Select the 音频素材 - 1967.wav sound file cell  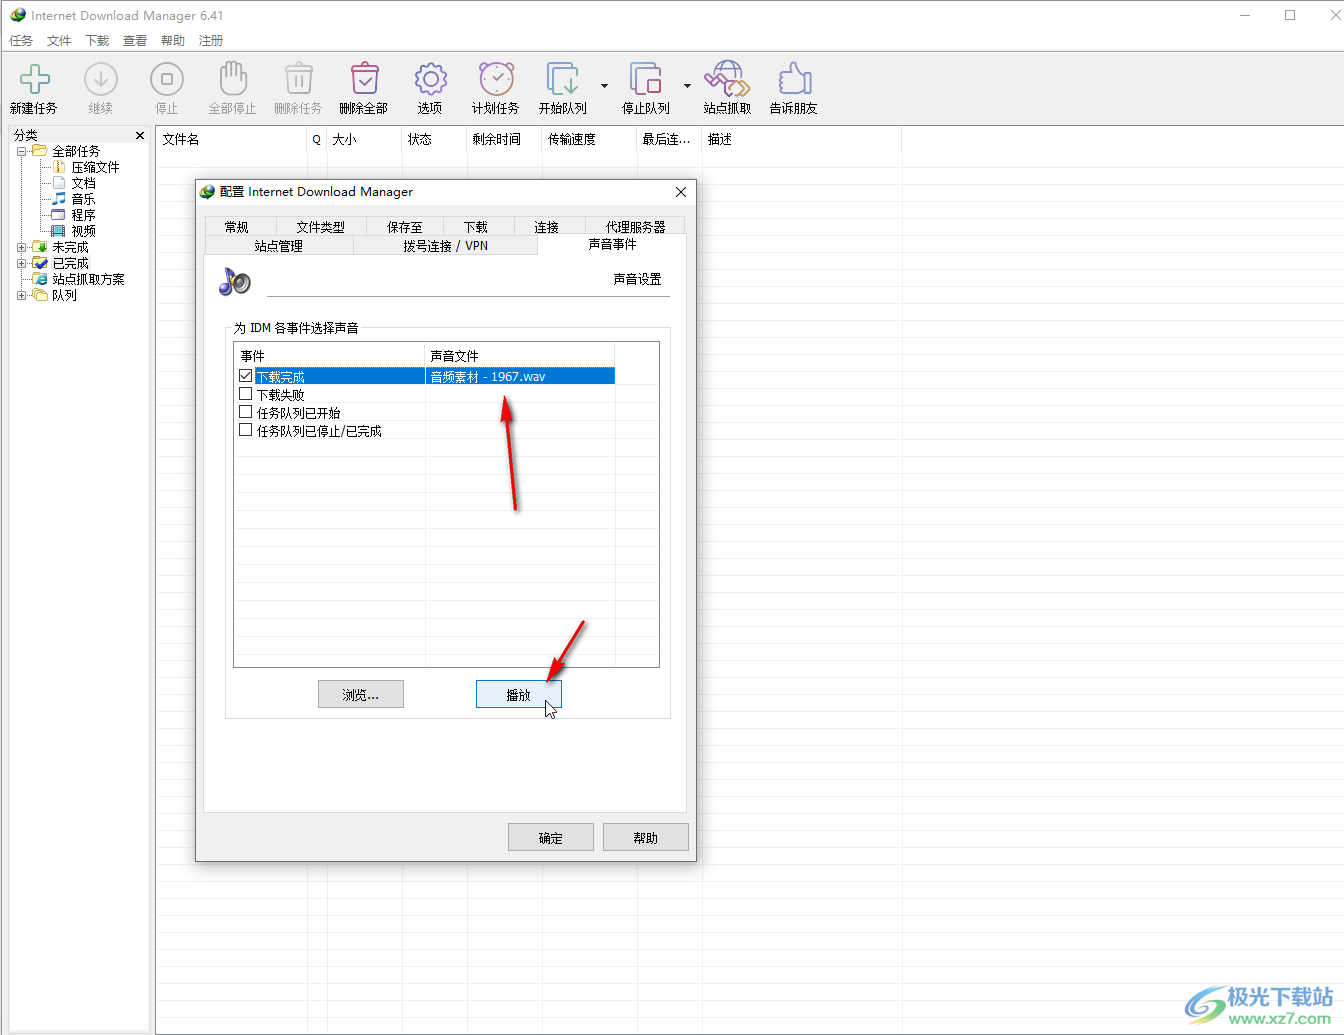point(520,376)
